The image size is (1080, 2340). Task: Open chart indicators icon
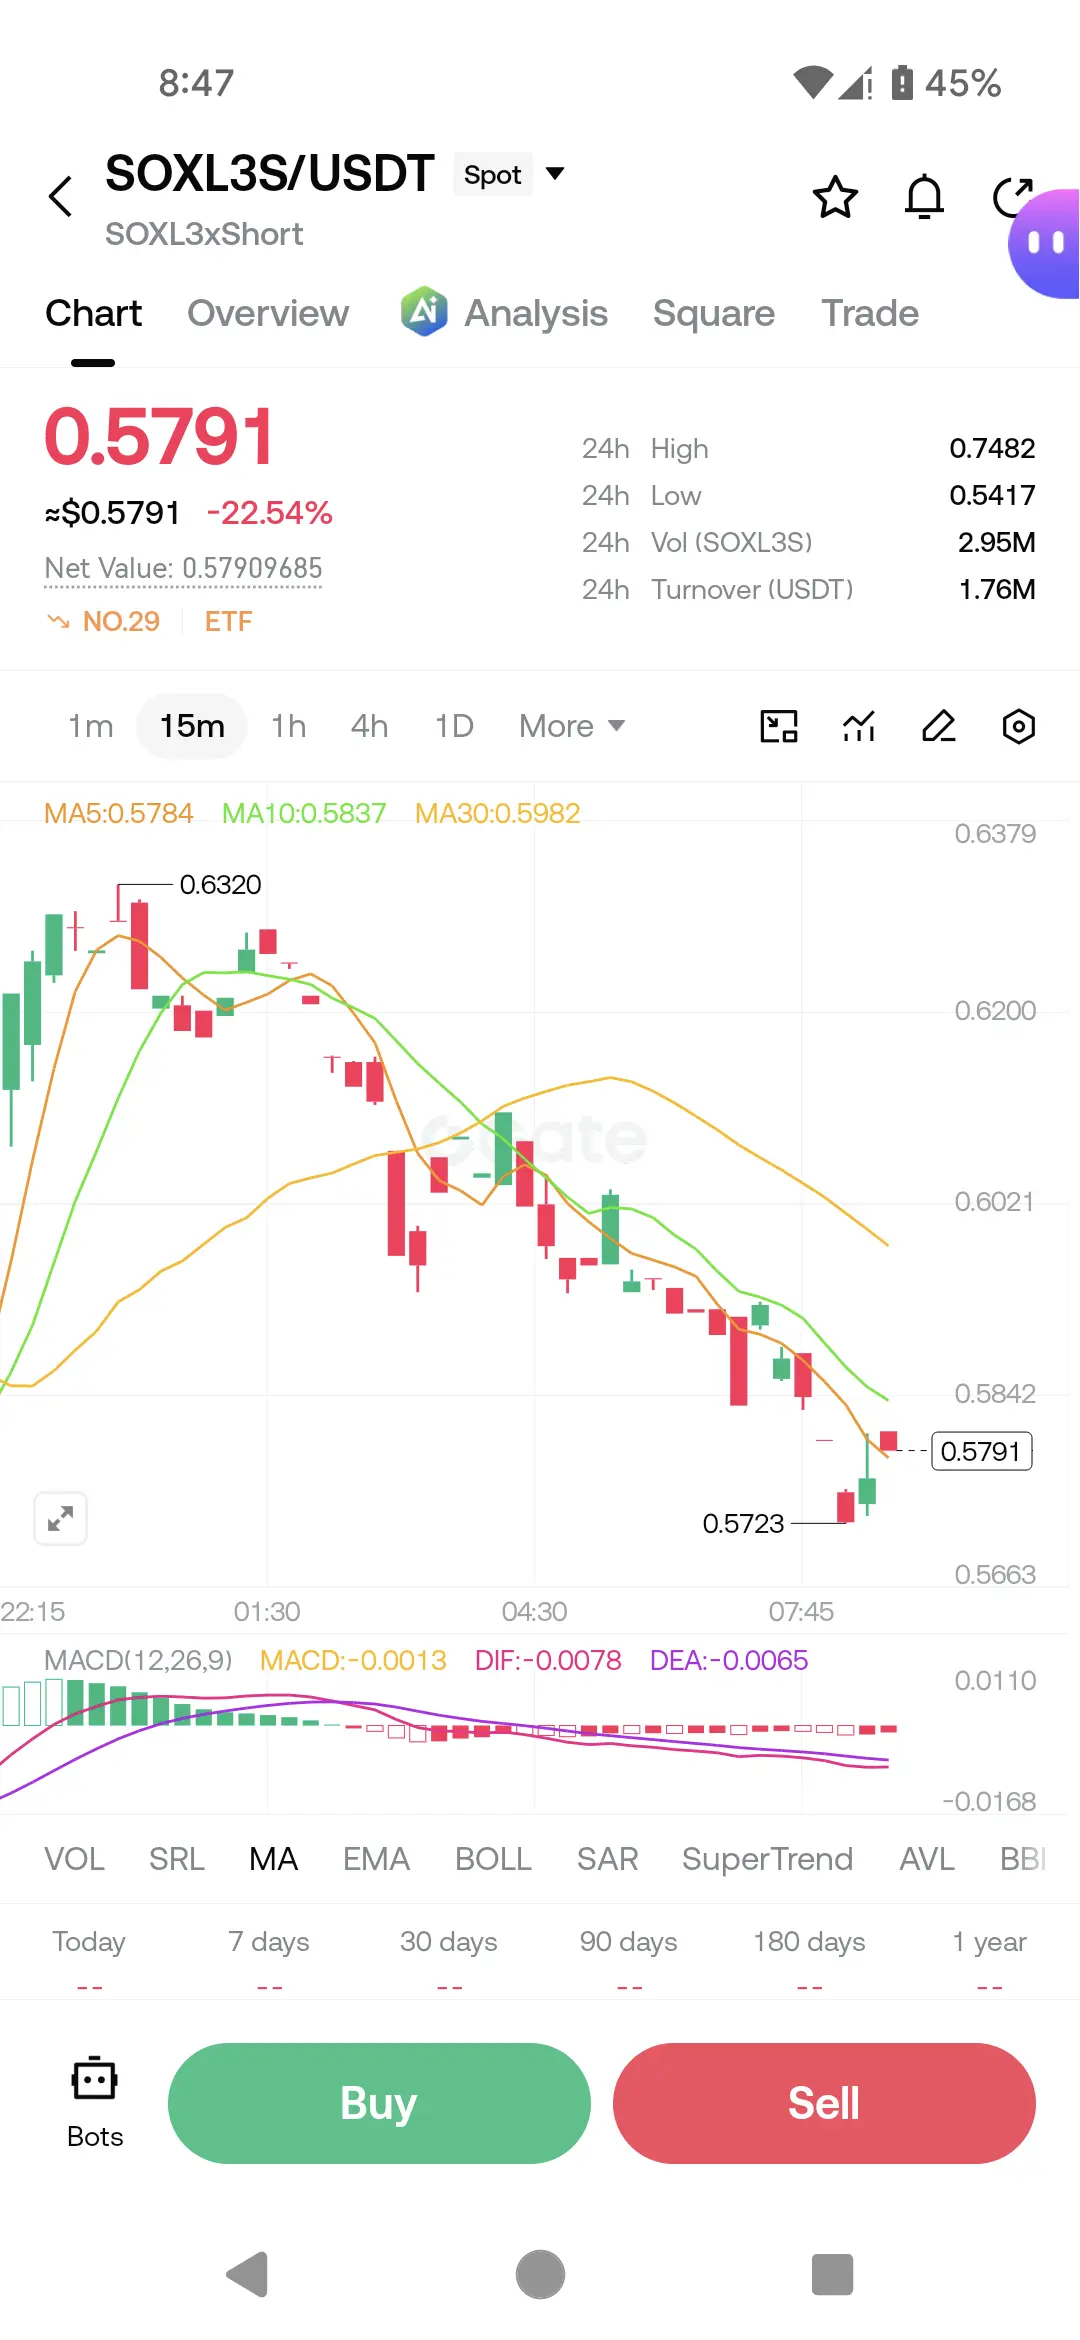[859, 726]
